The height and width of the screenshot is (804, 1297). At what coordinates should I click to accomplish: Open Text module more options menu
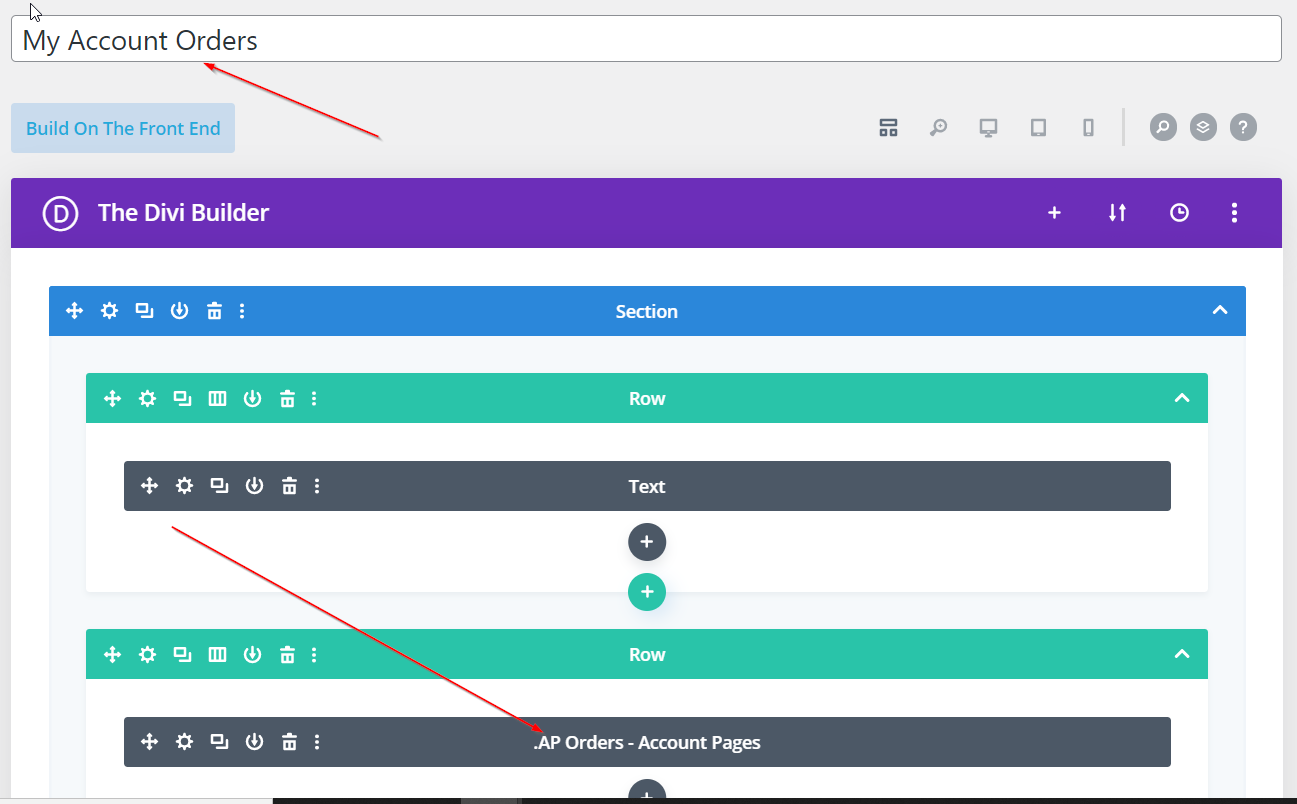(x=317, y=486)
